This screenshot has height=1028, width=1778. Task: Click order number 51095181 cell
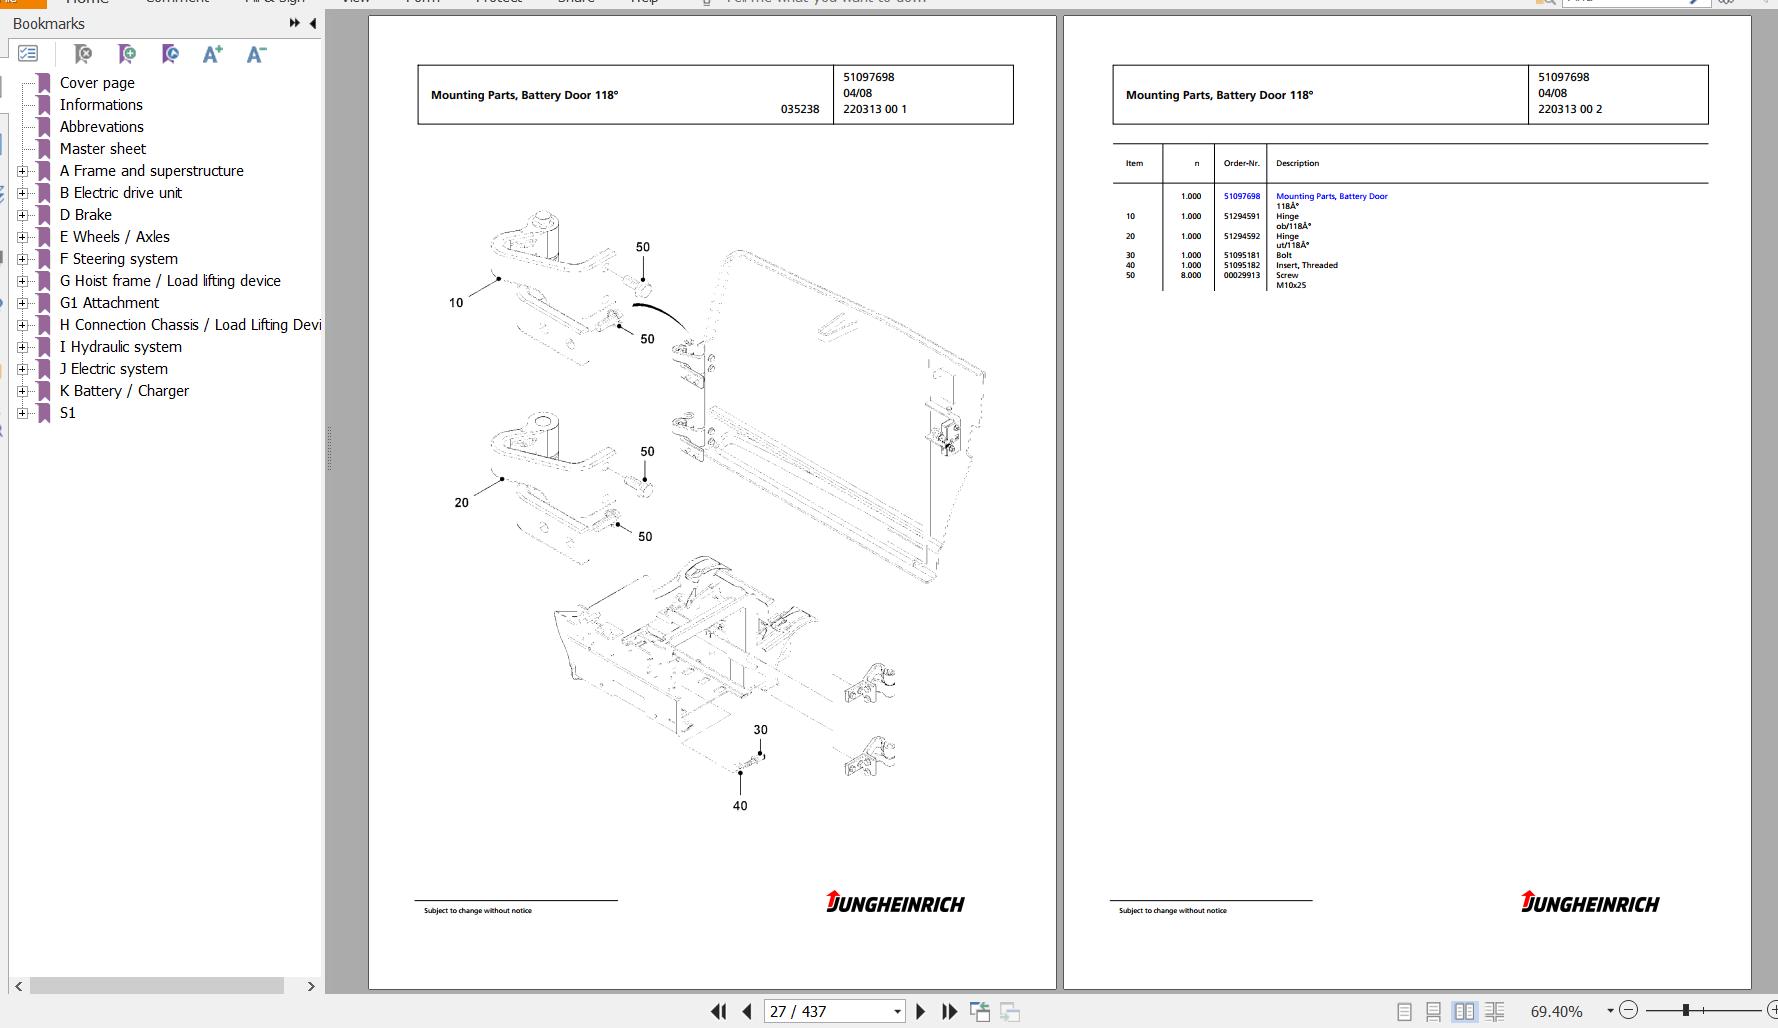[x=1242, y=255]
